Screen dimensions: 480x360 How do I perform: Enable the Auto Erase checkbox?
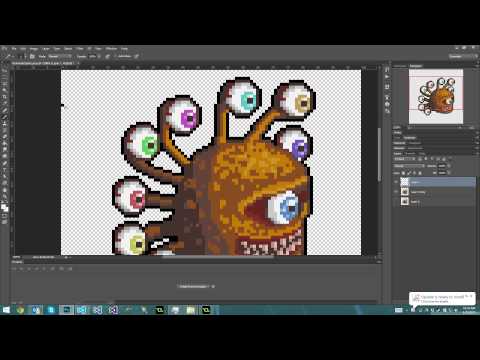click(x=116, y=56)
